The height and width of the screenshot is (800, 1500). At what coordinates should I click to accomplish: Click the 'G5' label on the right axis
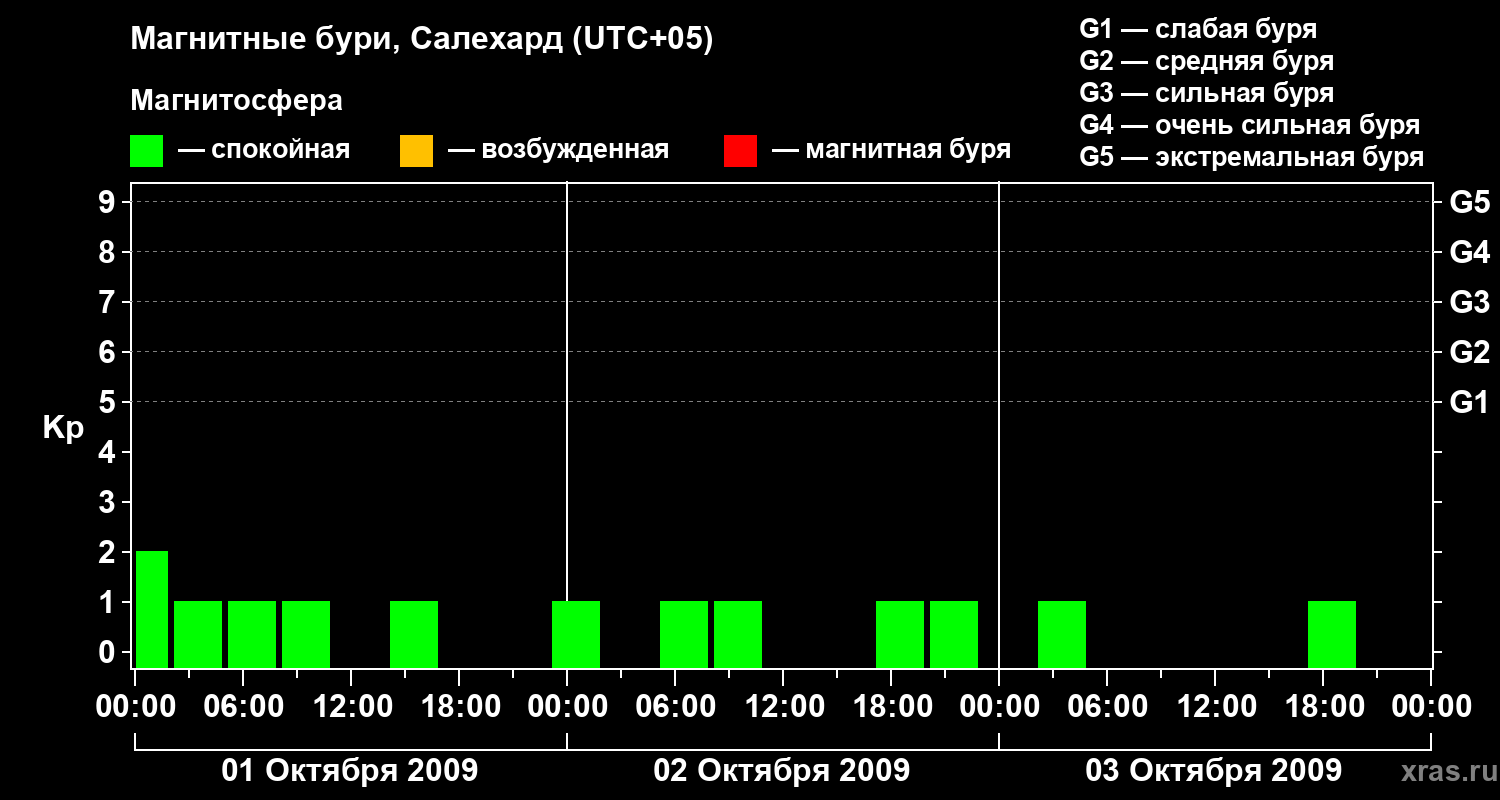[1469, 202]
